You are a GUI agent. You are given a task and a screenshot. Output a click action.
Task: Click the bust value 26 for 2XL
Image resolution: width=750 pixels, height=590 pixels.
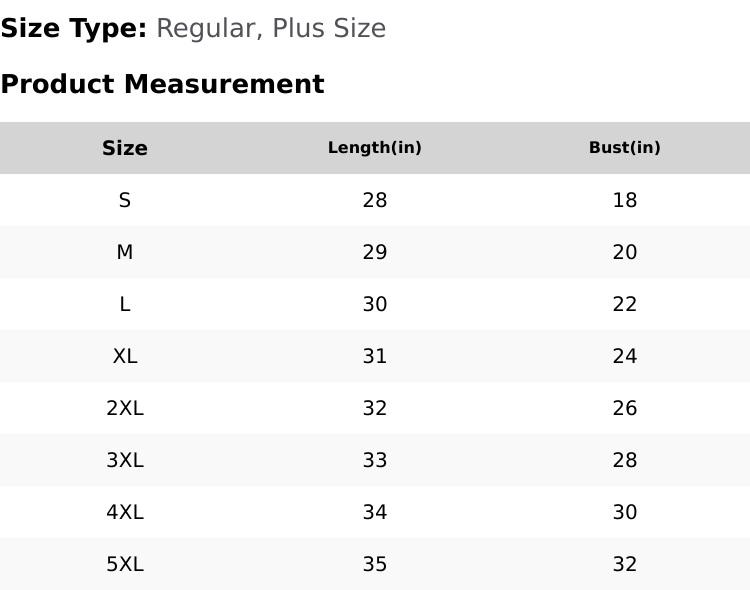tap(625, 408)
